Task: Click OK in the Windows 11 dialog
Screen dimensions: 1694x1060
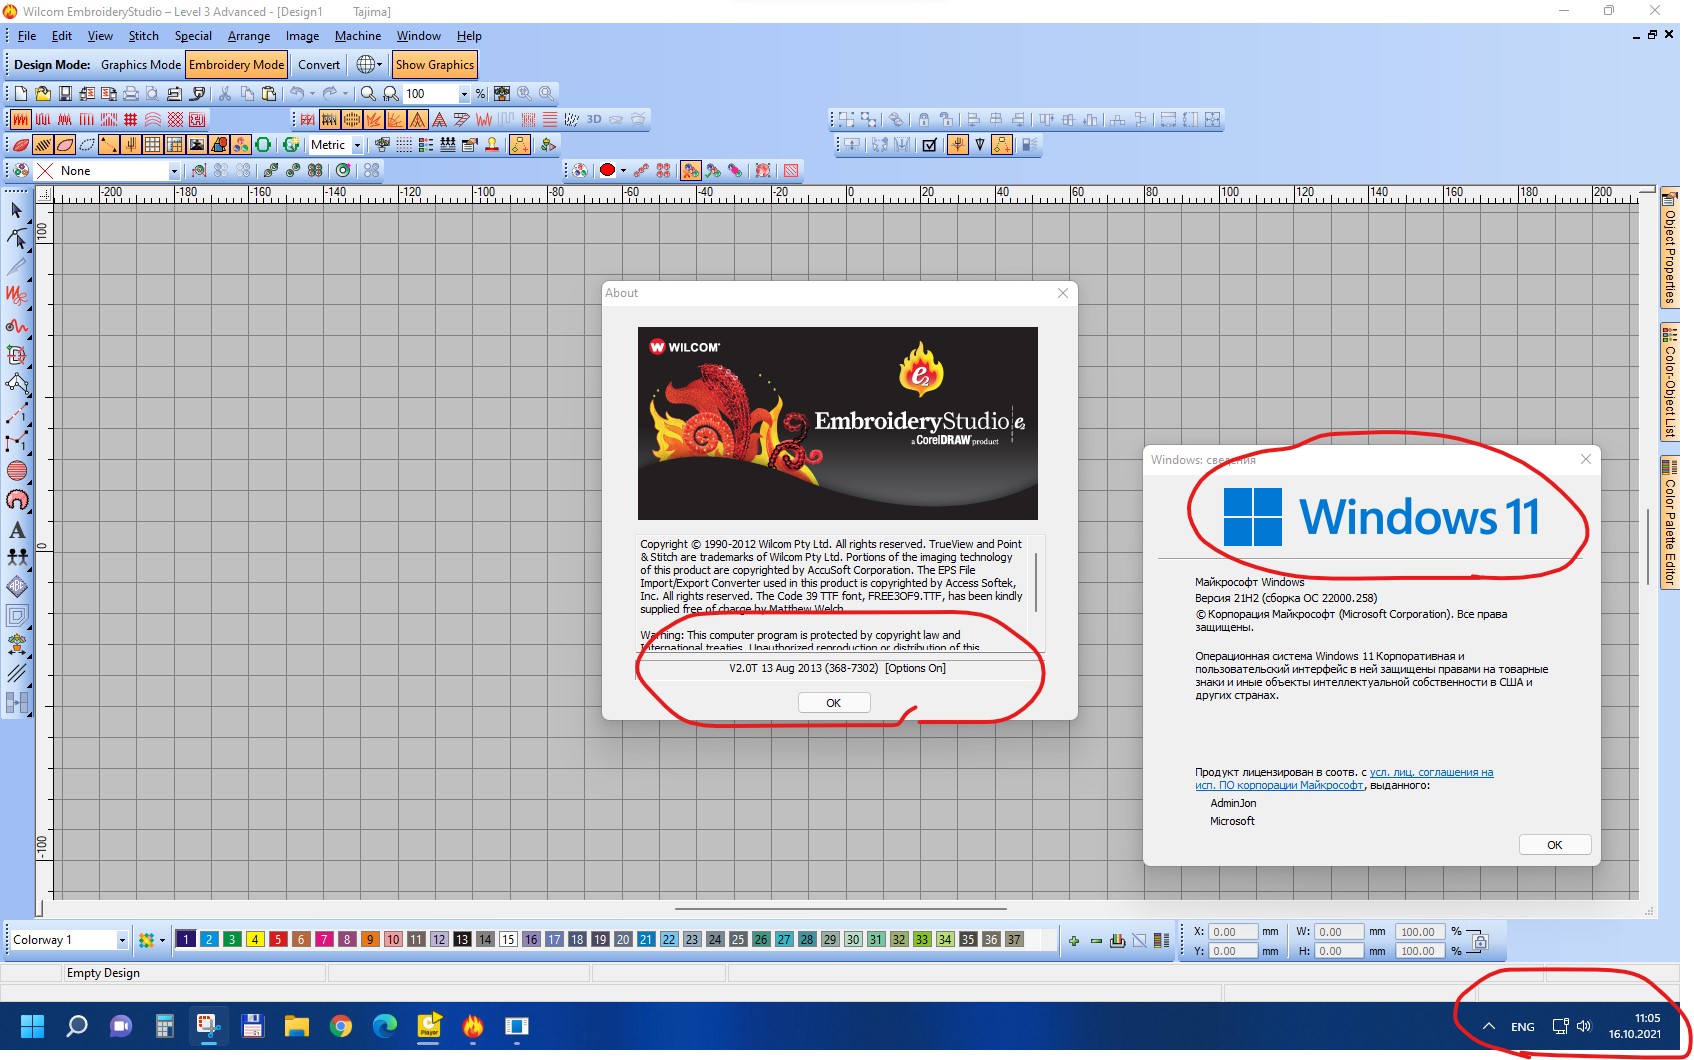Action: click(1555, 845)
